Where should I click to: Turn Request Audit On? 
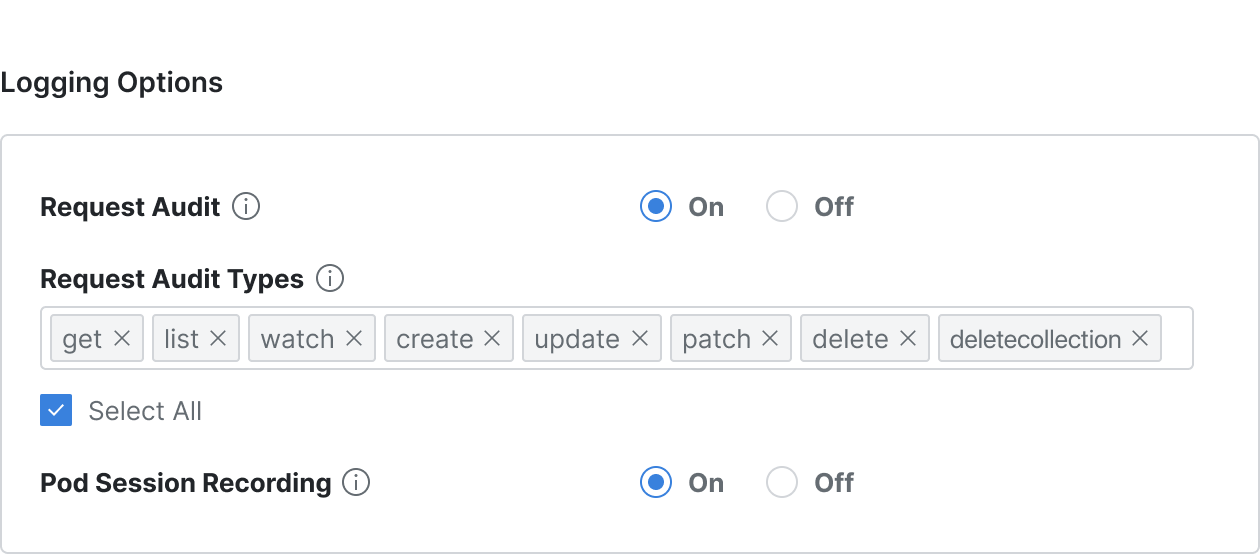[x=656, y=207]
